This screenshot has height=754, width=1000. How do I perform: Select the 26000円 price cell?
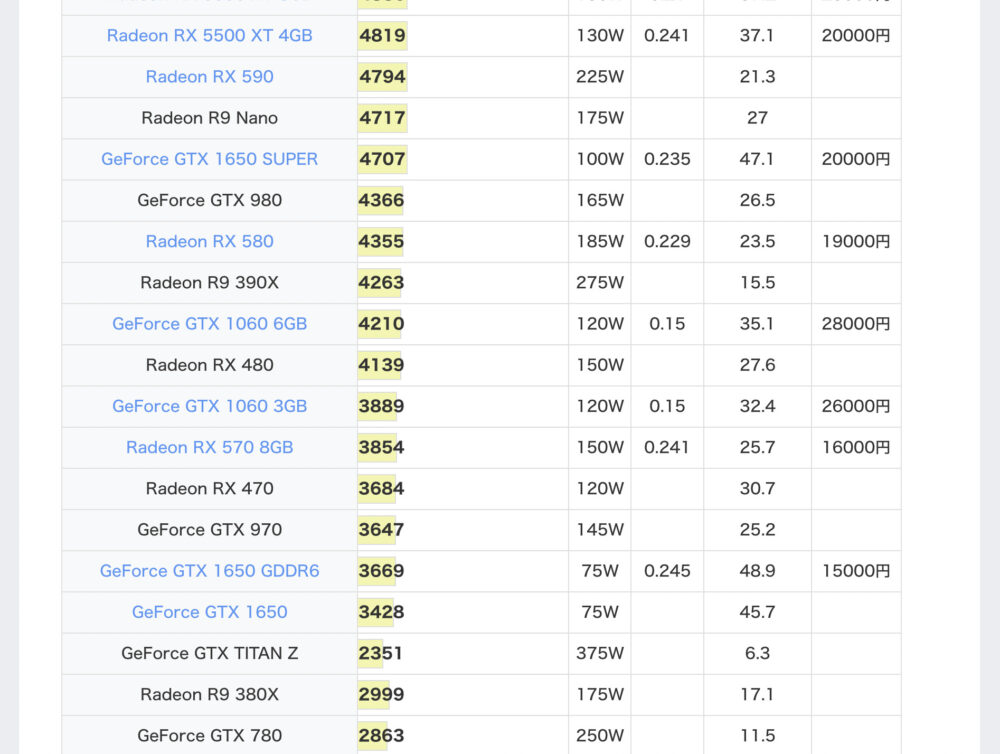click(x=856, y=406)
